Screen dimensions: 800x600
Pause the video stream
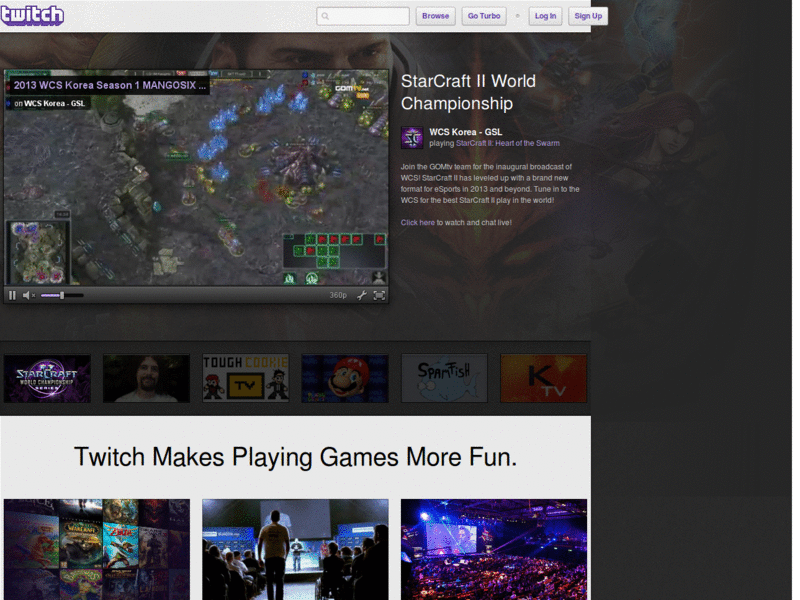[x=12, y=295]
